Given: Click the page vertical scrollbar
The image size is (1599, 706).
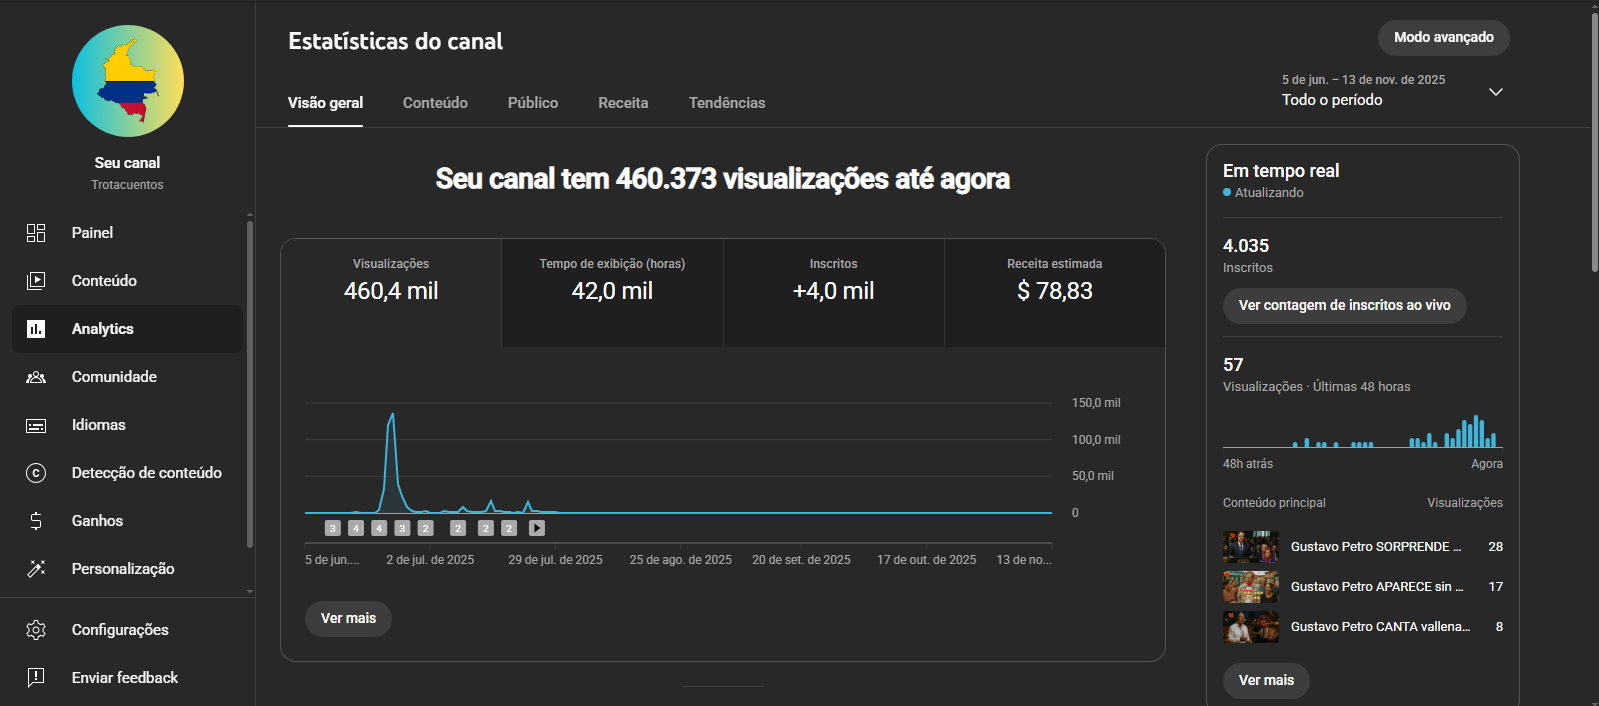Looking at the screenshot, I should [1594, 142].
